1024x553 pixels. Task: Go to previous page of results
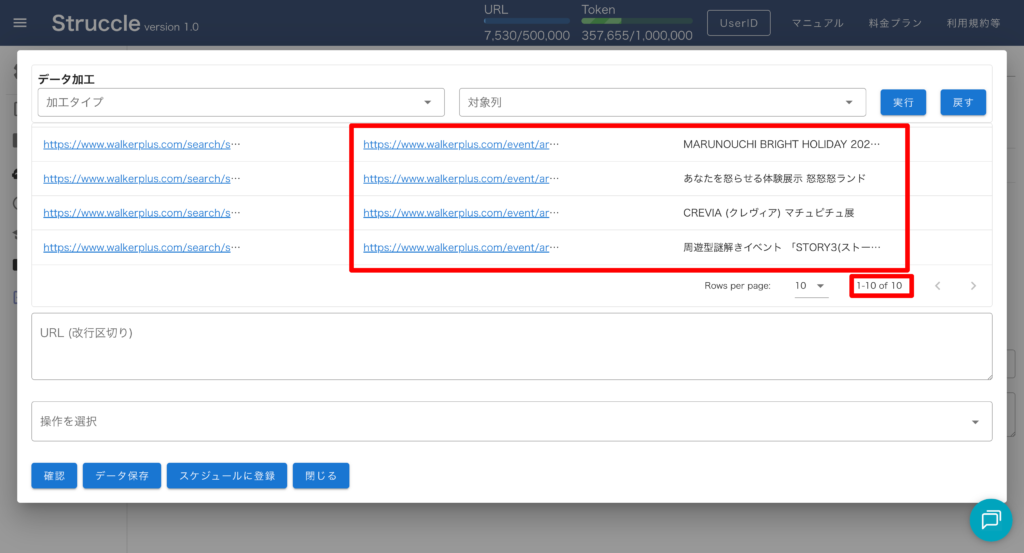coord(937,286)
